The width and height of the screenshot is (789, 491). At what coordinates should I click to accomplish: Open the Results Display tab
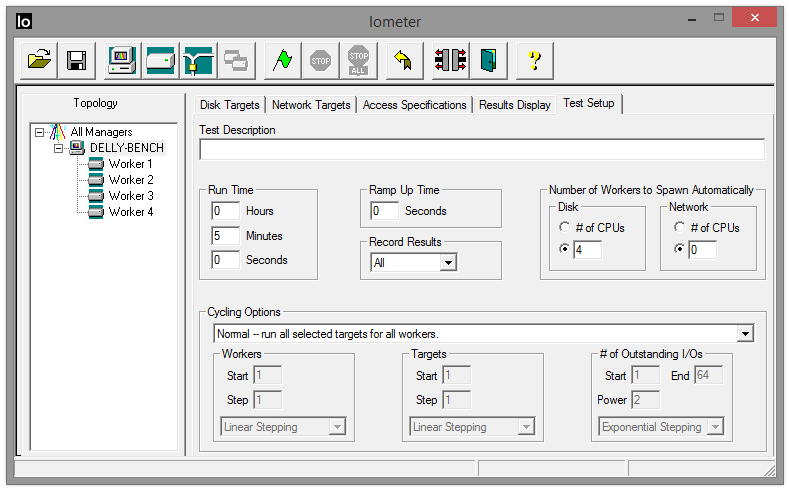515,105
